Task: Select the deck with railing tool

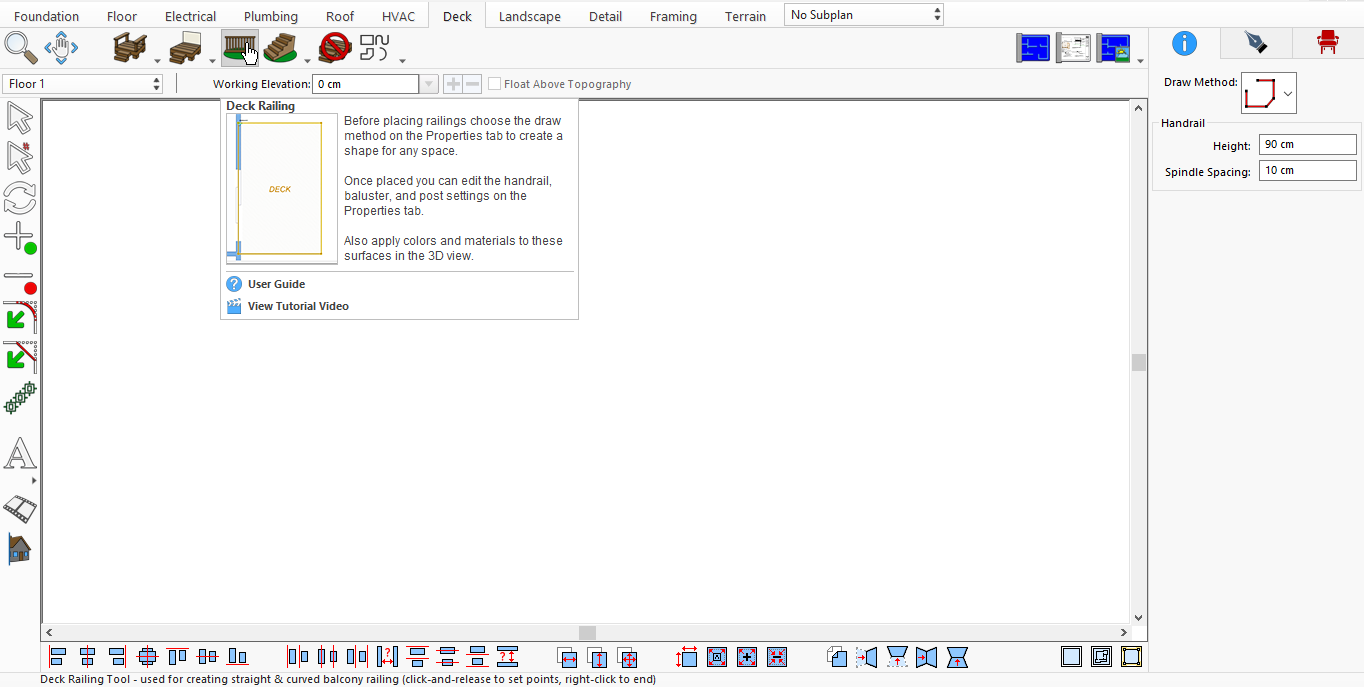Action: click(x=130, y=47)
